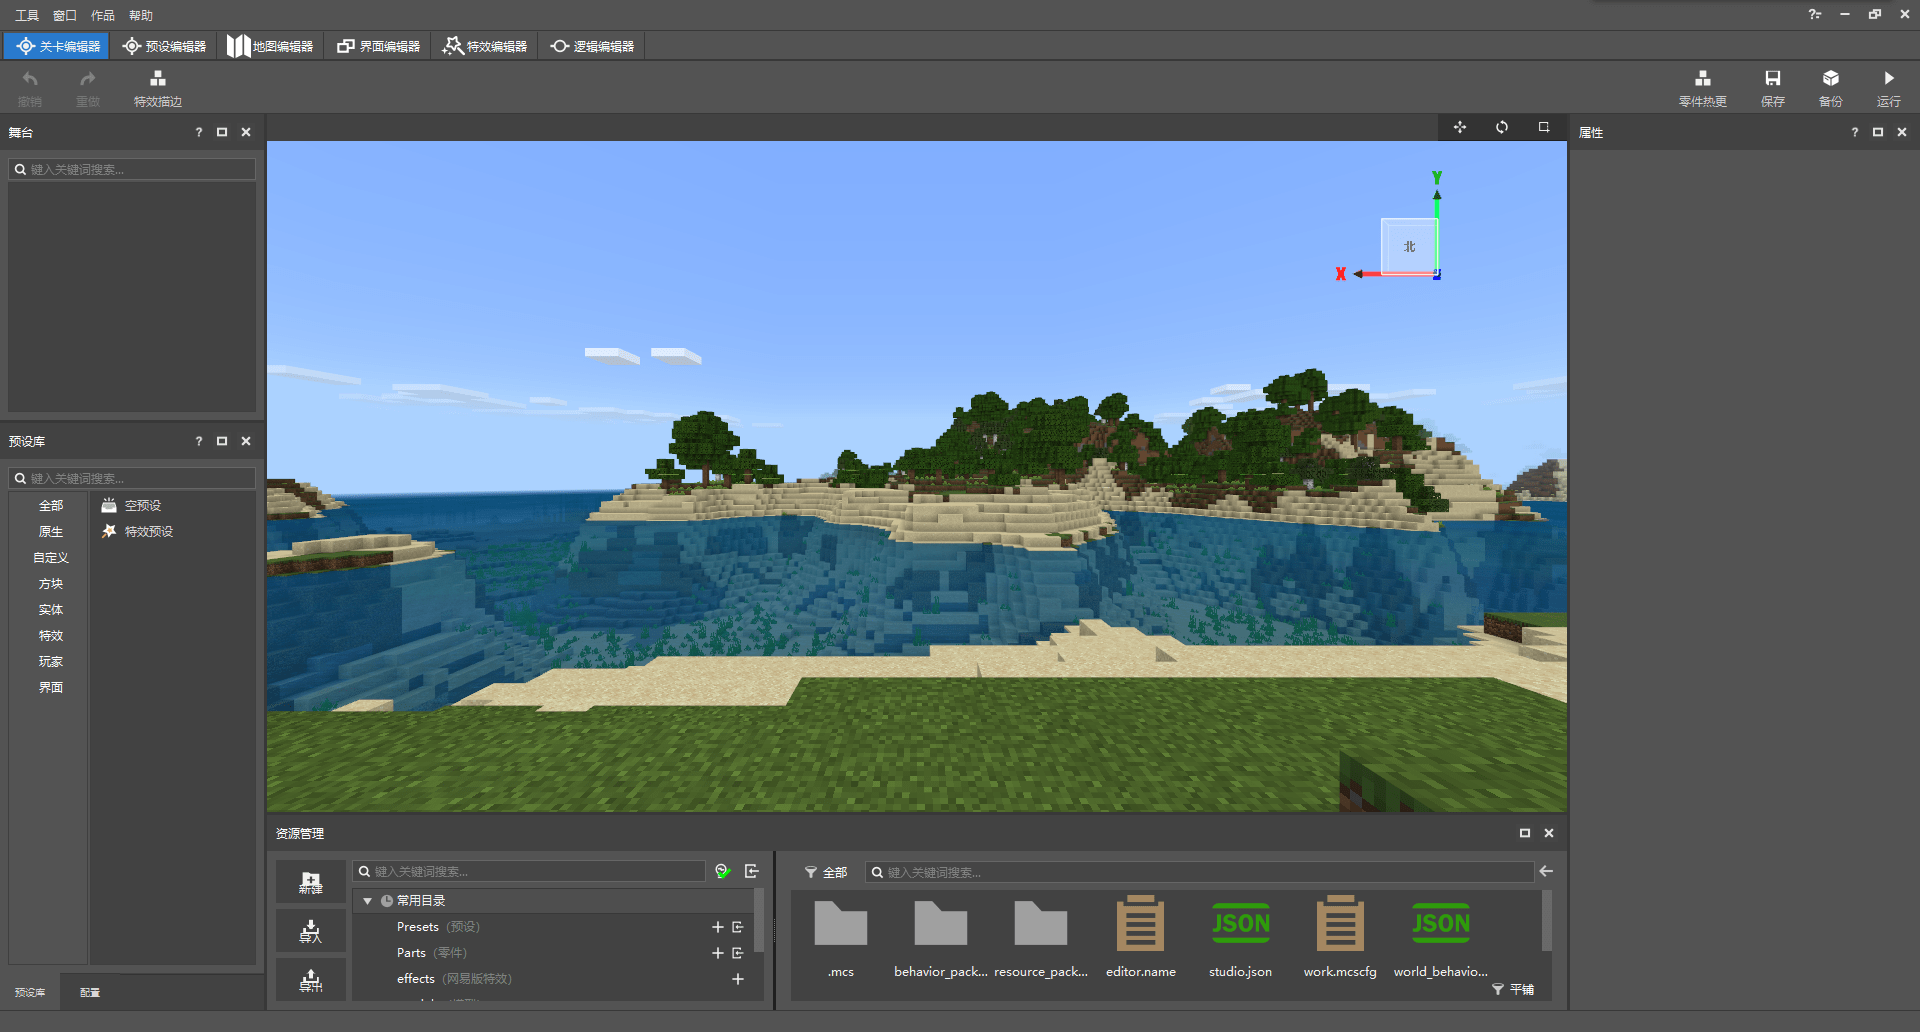Open the 工具 menu

click(x=27, y=15)
